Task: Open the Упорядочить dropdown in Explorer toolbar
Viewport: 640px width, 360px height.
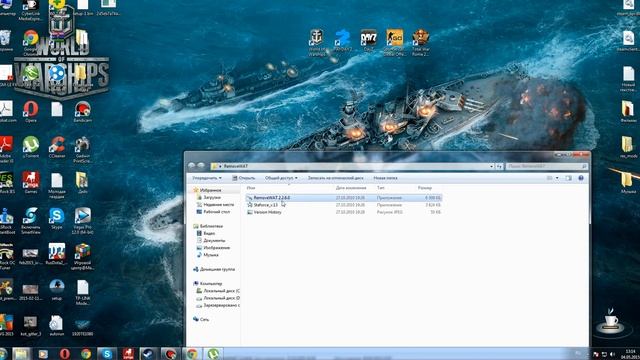Action: (207, 178)
